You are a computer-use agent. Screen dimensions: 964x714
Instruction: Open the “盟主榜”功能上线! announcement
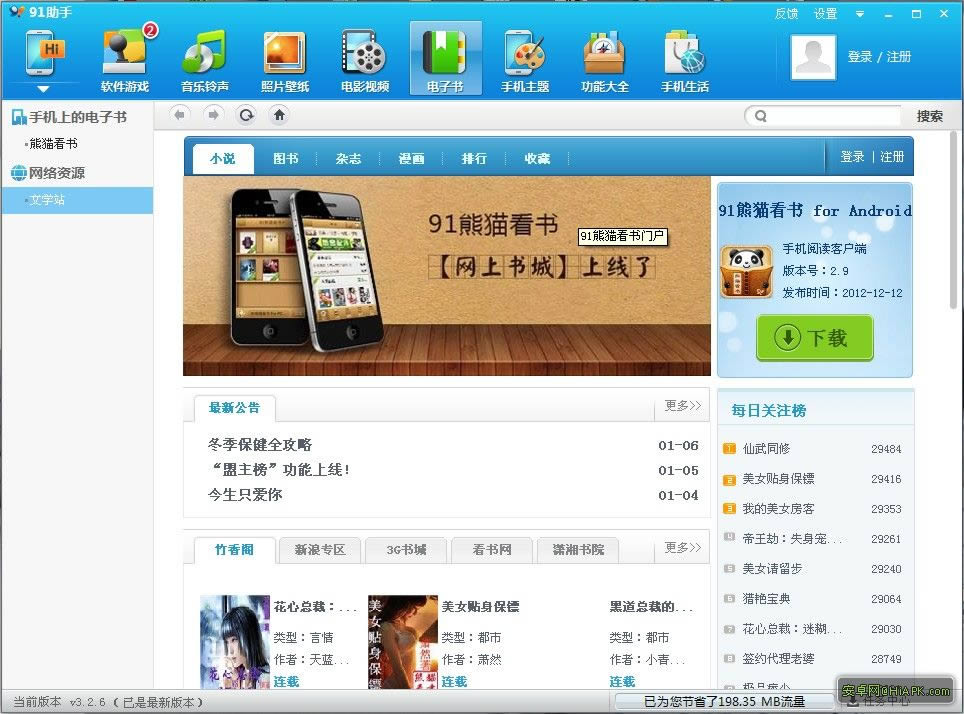pos(280,470)
